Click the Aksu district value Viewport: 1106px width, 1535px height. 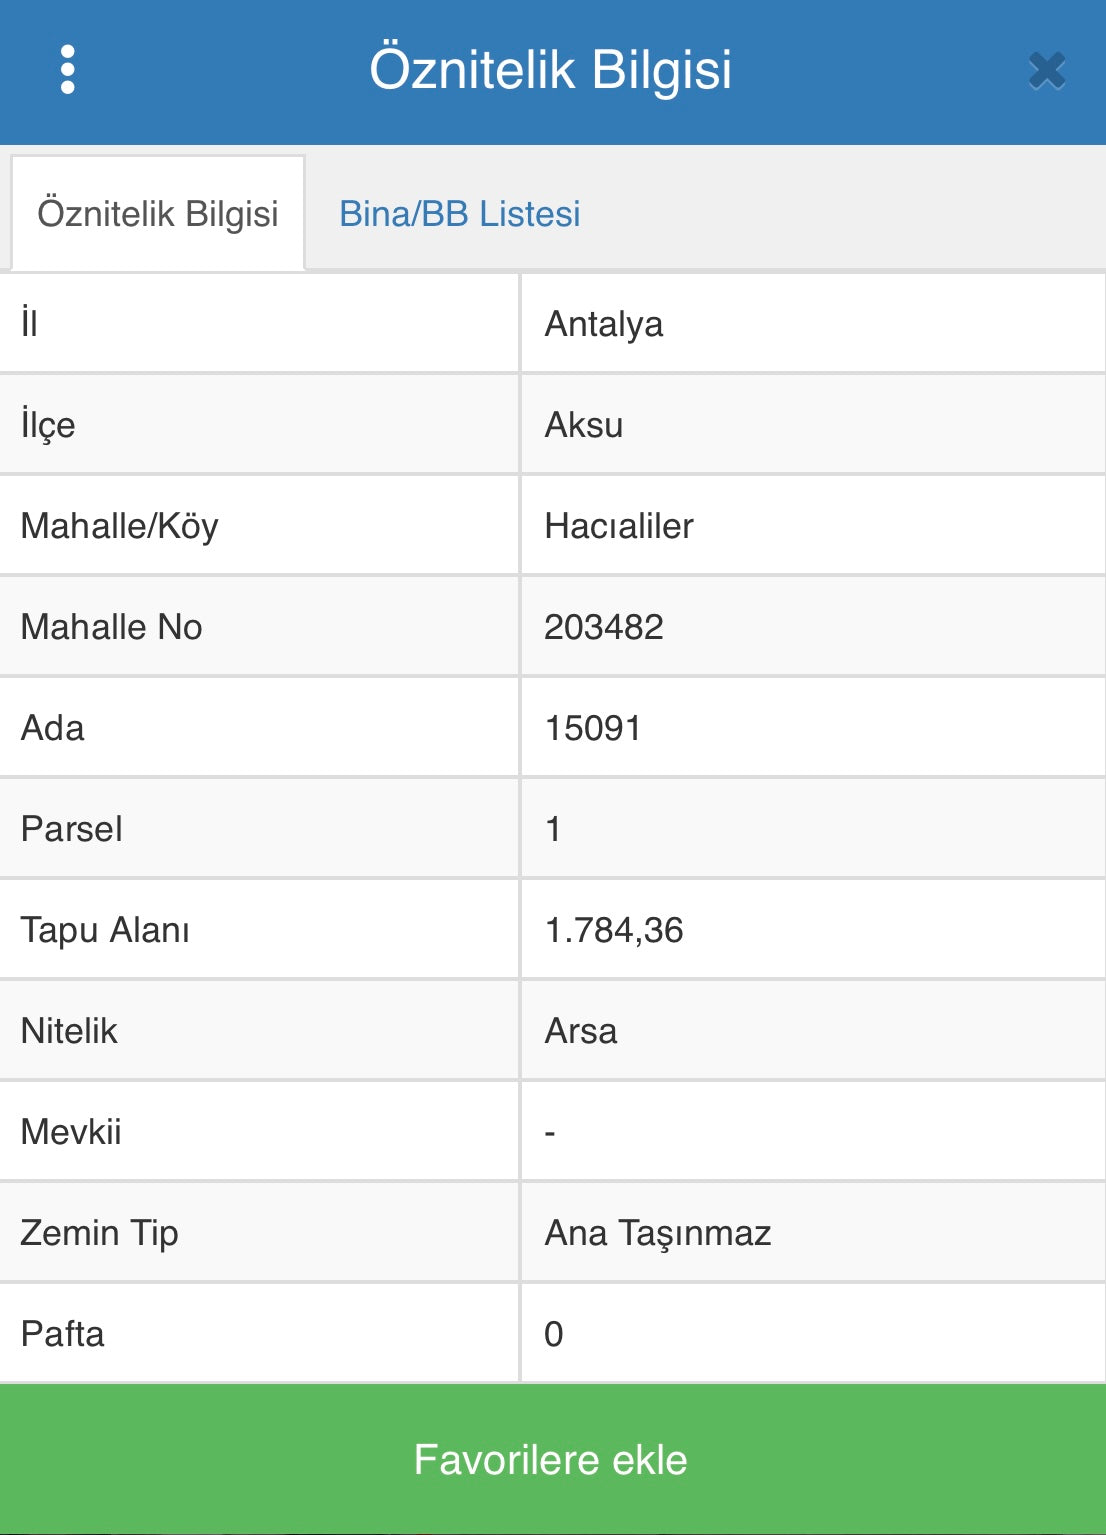click(x=583, y=425)
